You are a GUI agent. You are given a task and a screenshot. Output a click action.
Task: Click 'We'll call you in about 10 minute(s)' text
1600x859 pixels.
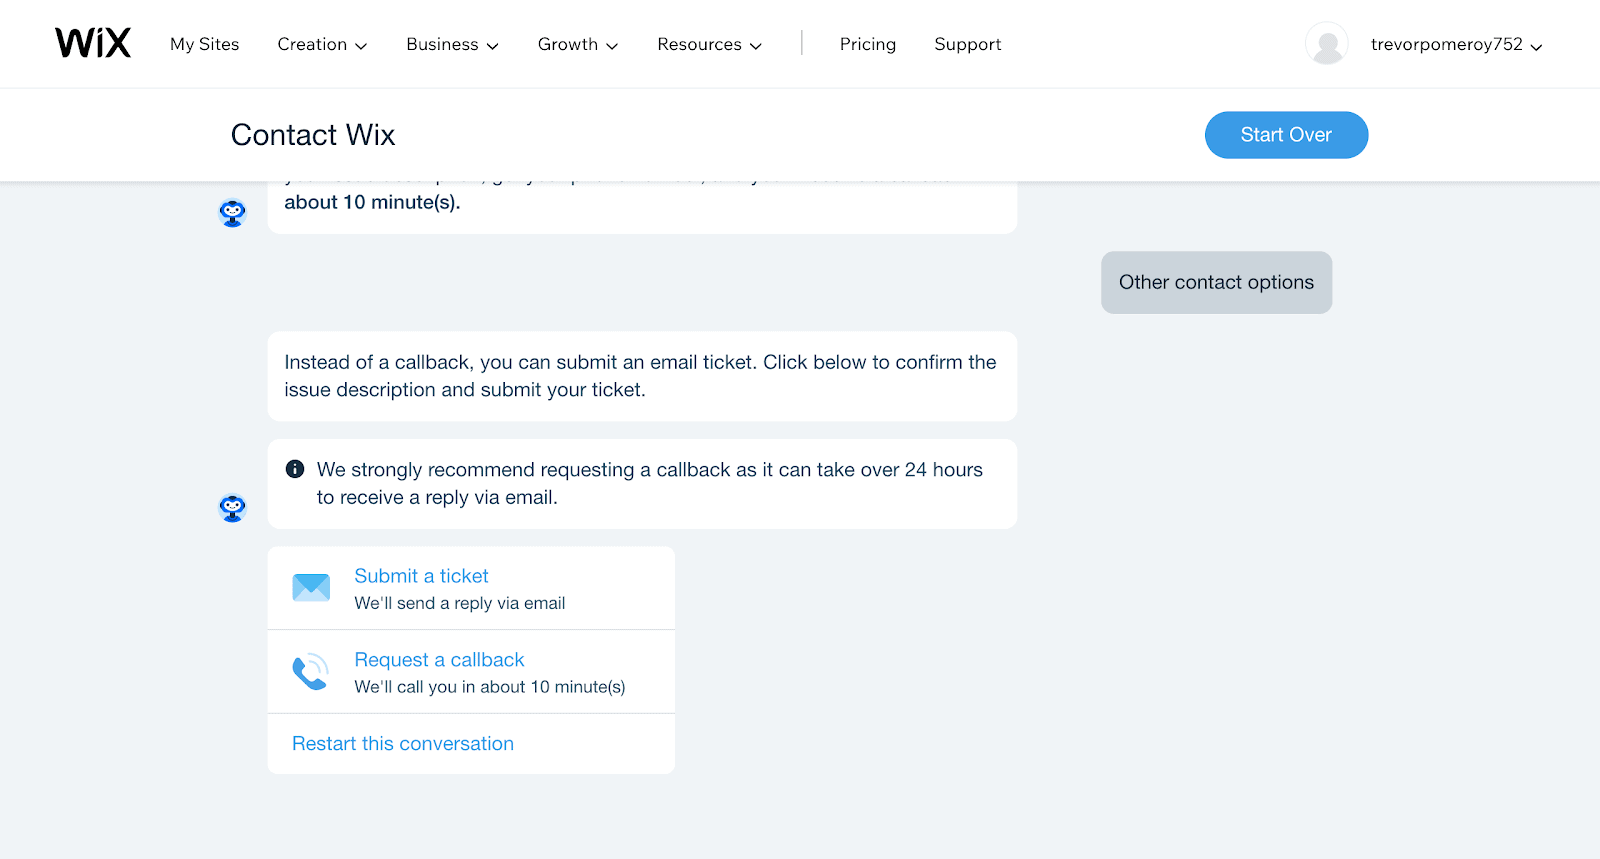click(490, 687)
